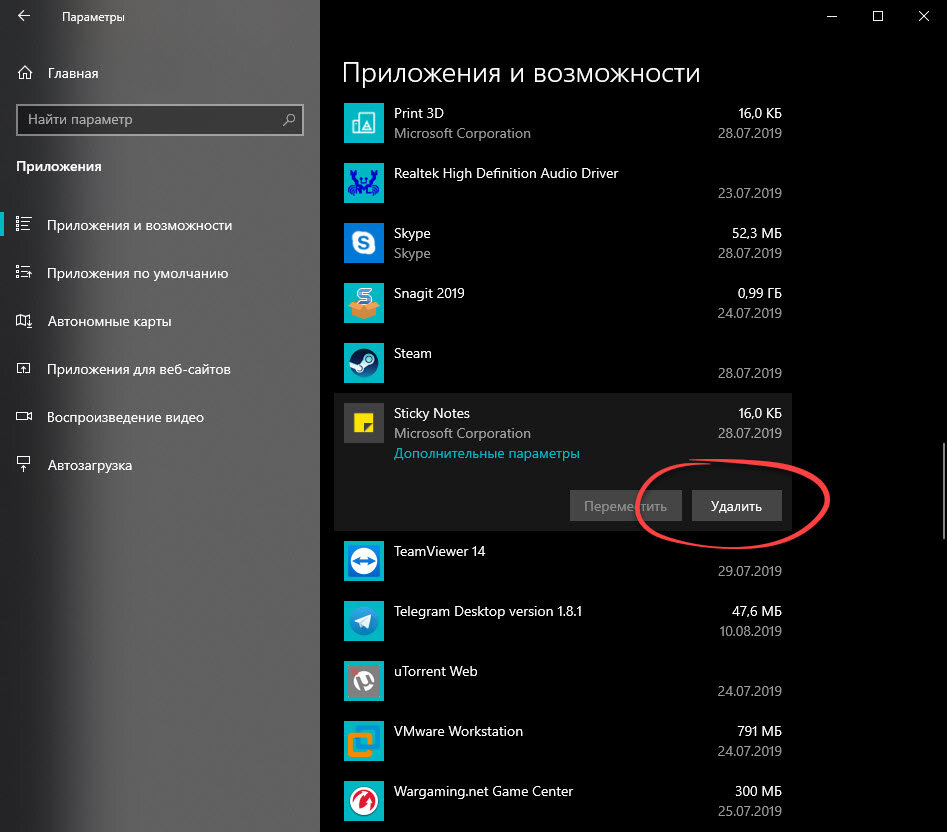Viewport: 947px width, 832px height.
Task: Select the TeamViewer 14 name
Action: pos(439,551)
